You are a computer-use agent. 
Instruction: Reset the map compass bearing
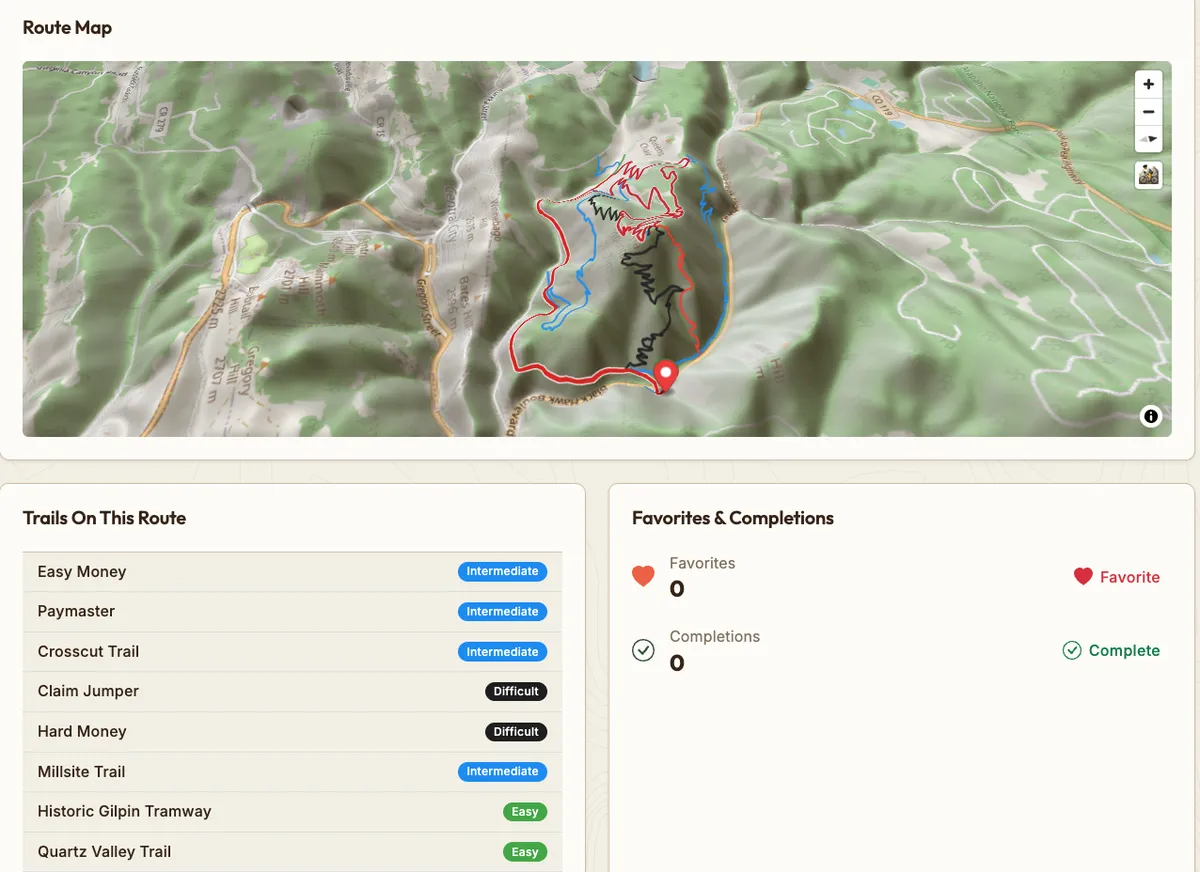(x=1149, y=140)
